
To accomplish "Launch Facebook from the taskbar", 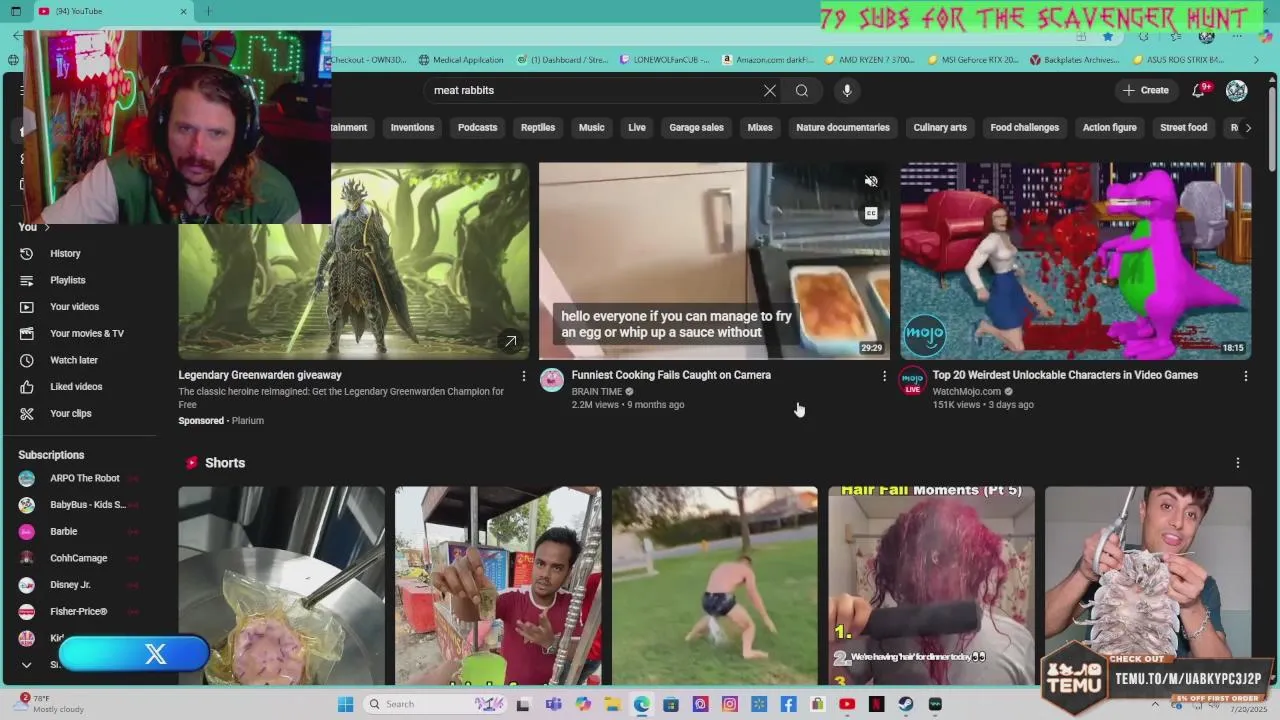I will (788, 704).
